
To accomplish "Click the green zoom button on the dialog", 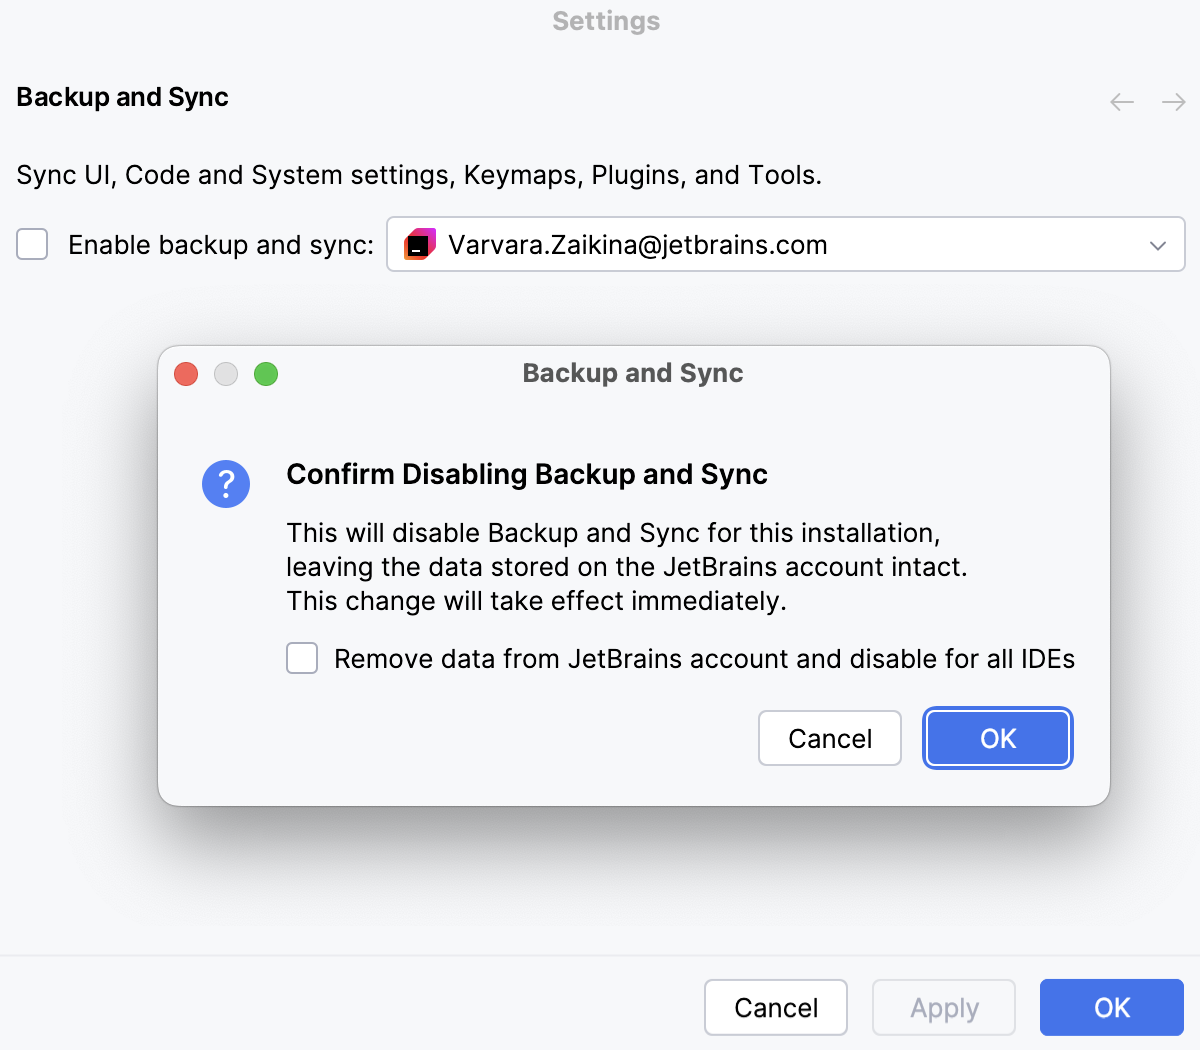I will 266,373.
